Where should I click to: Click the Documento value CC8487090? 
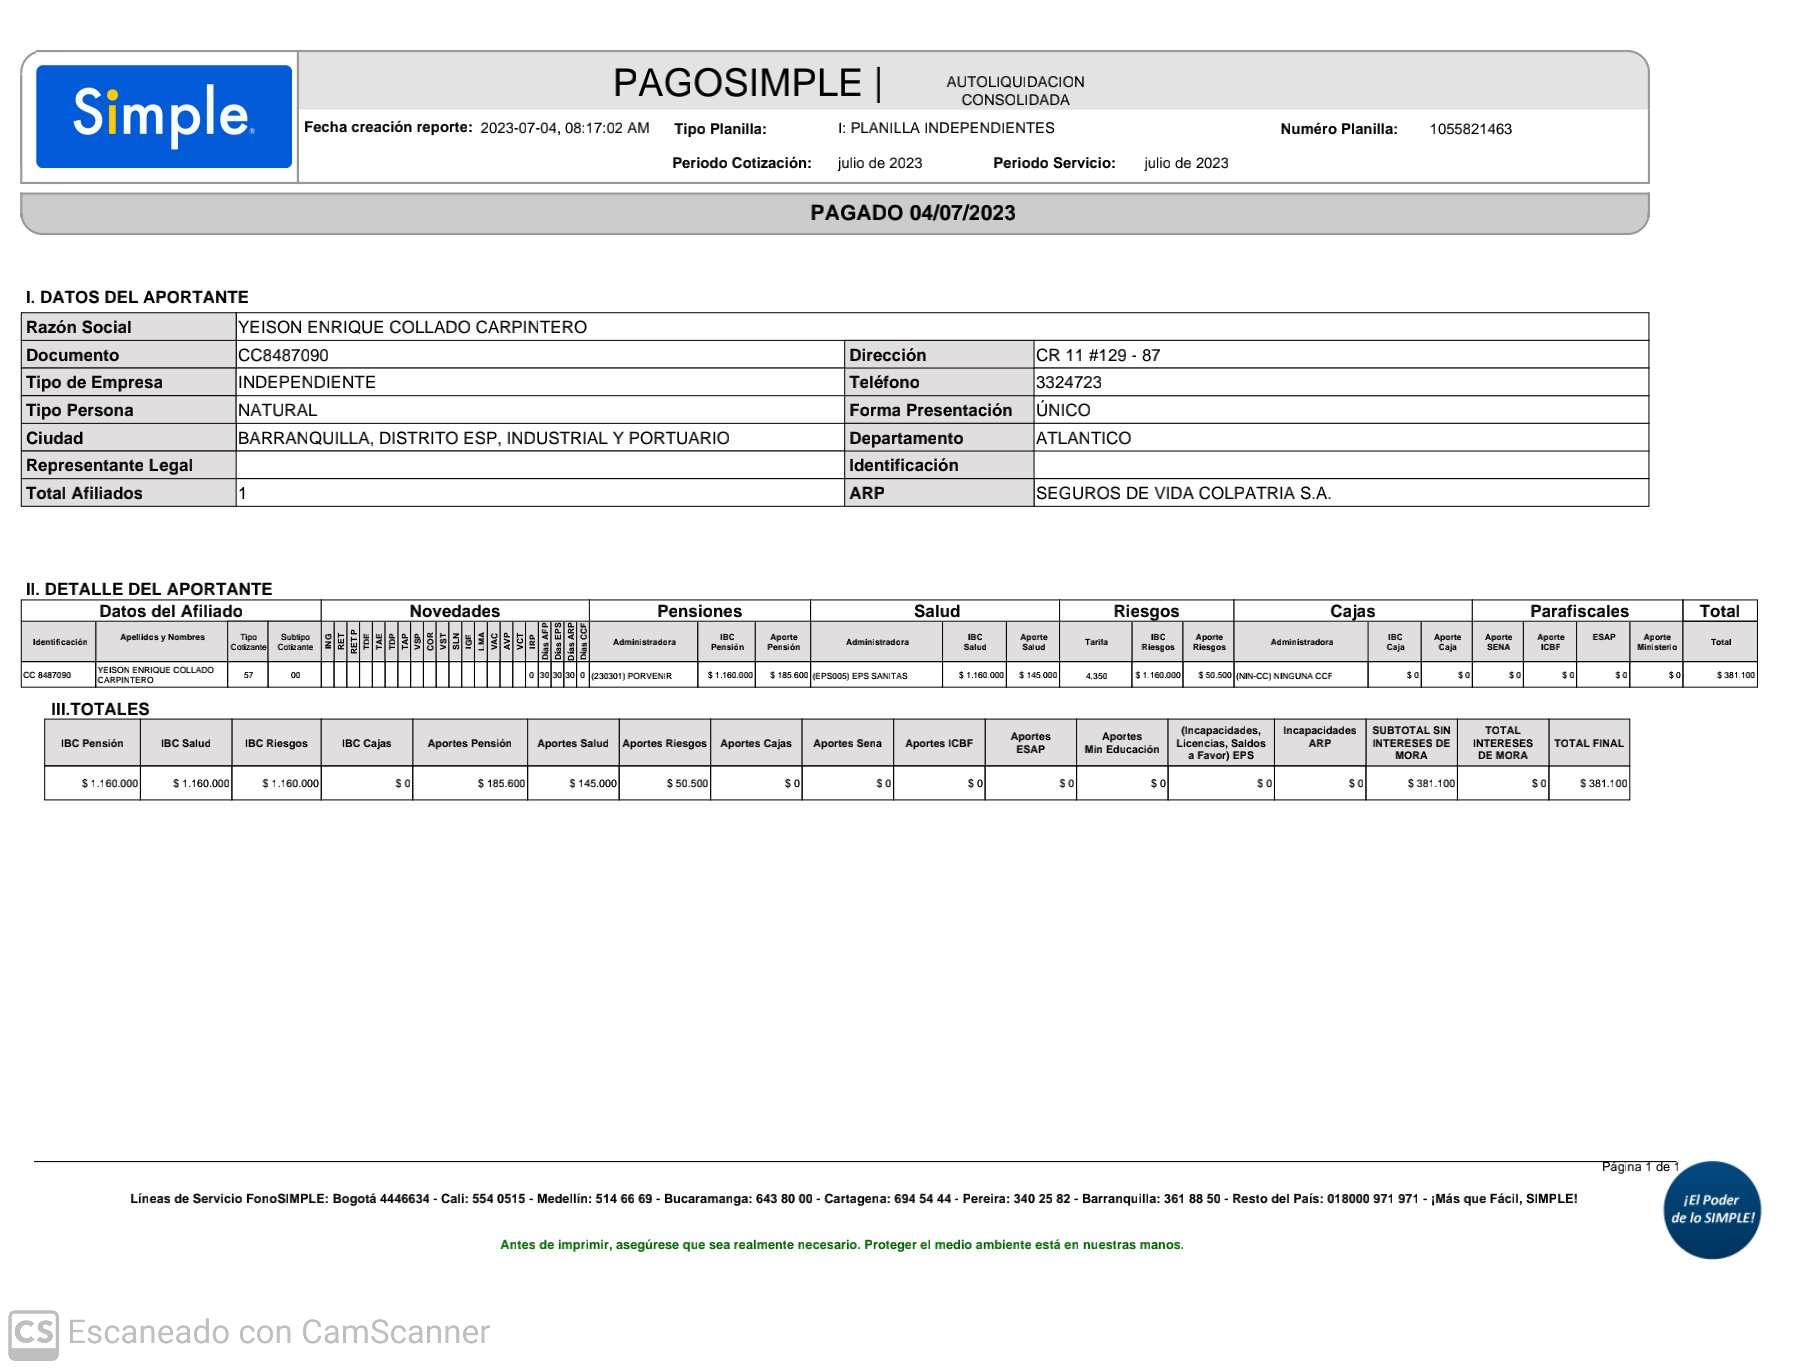tap(283, 355)
